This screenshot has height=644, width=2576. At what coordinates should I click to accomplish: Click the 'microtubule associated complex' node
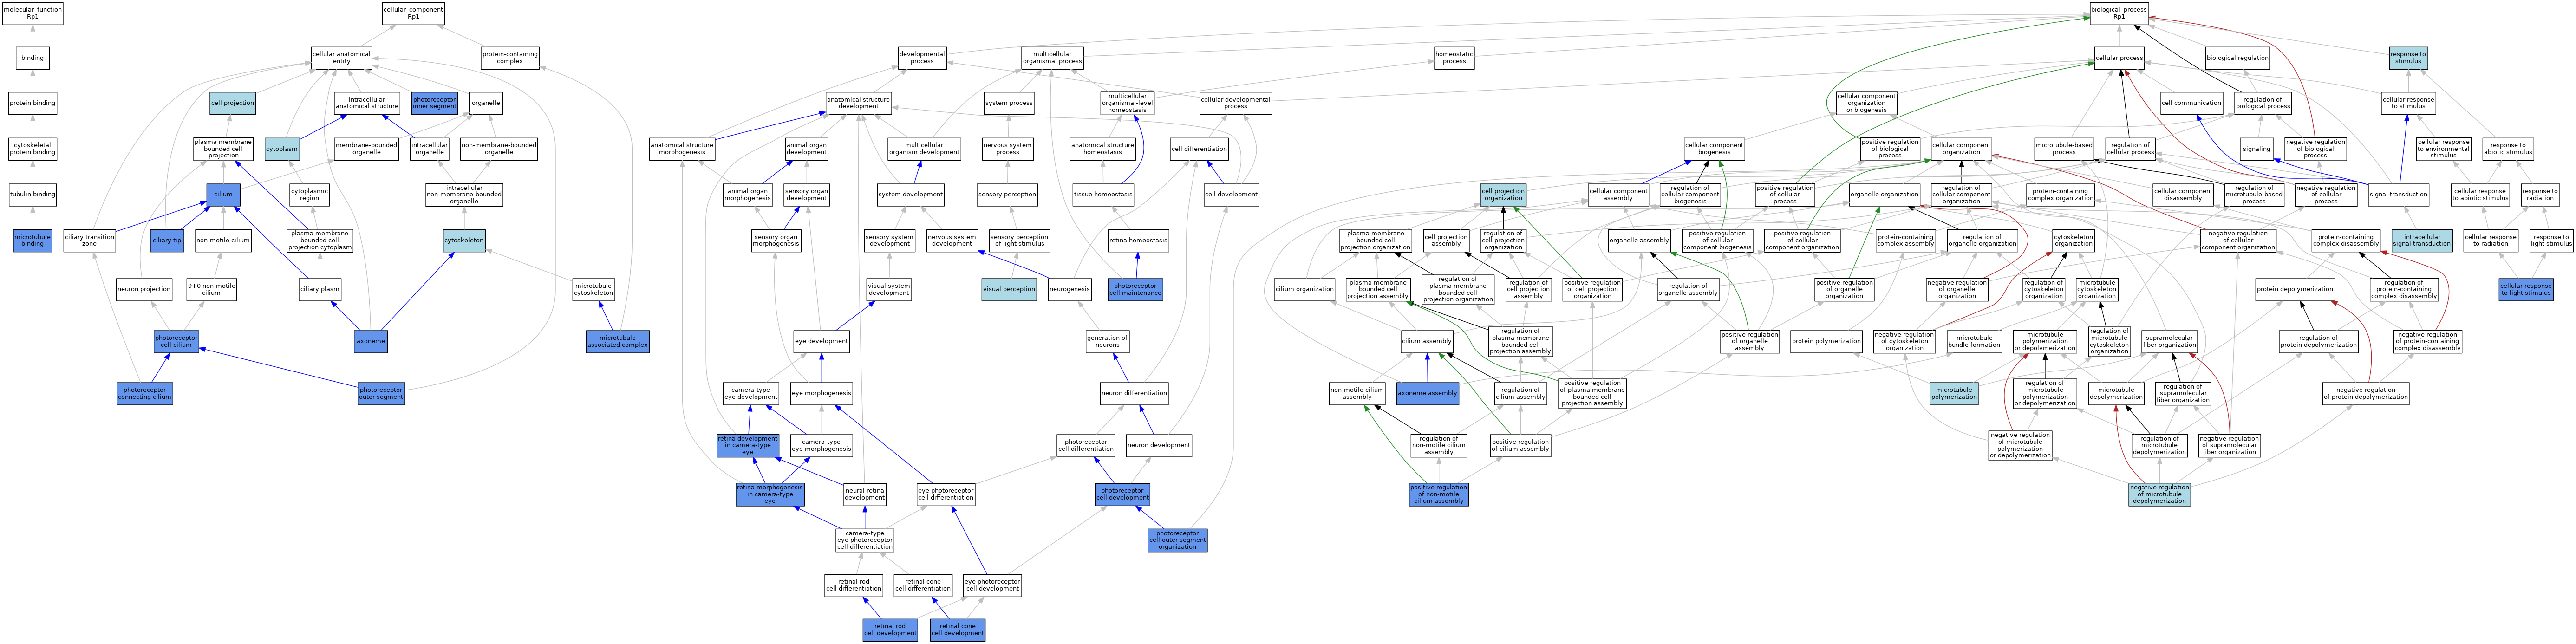click(618, 342)
